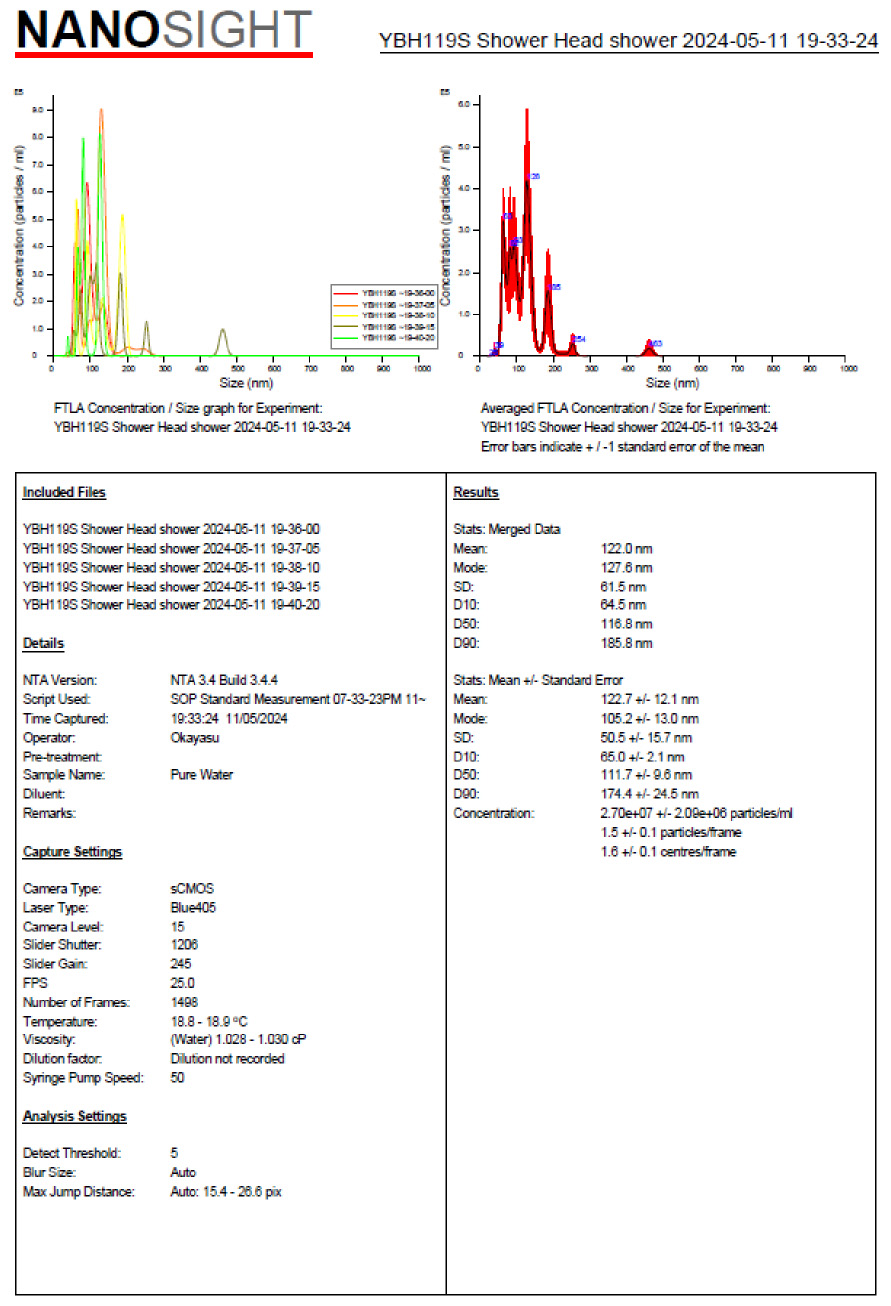This screenshot has height=1306, width=891.
Task: Click D10 value '65.0 +/- 2.1 nm'
Action: [643, 757]
